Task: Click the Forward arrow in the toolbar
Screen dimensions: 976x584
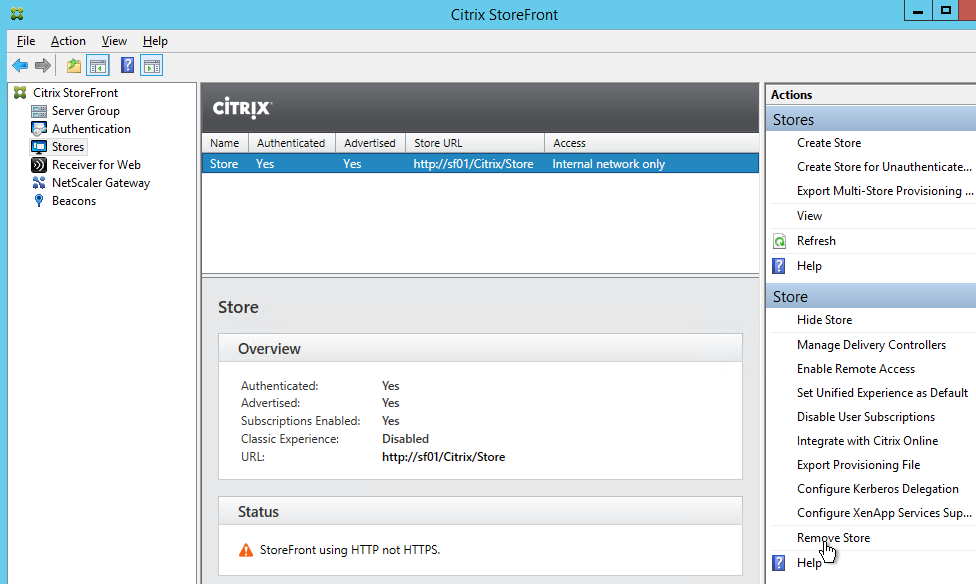Action: (43, 65)
